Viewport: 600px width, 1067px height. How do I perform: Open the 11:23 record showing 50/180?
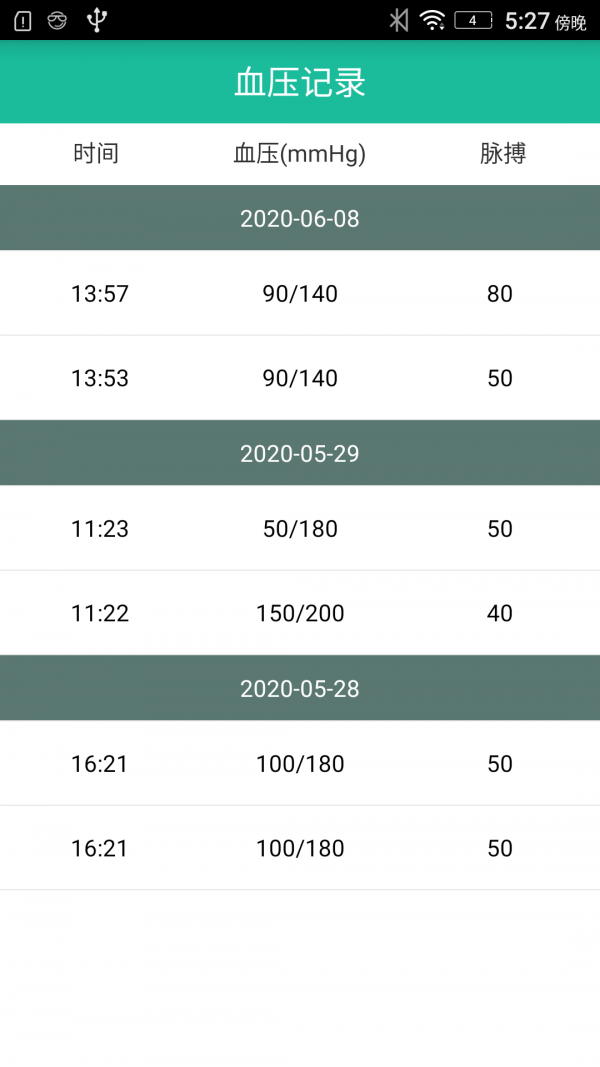pos(300,529)
